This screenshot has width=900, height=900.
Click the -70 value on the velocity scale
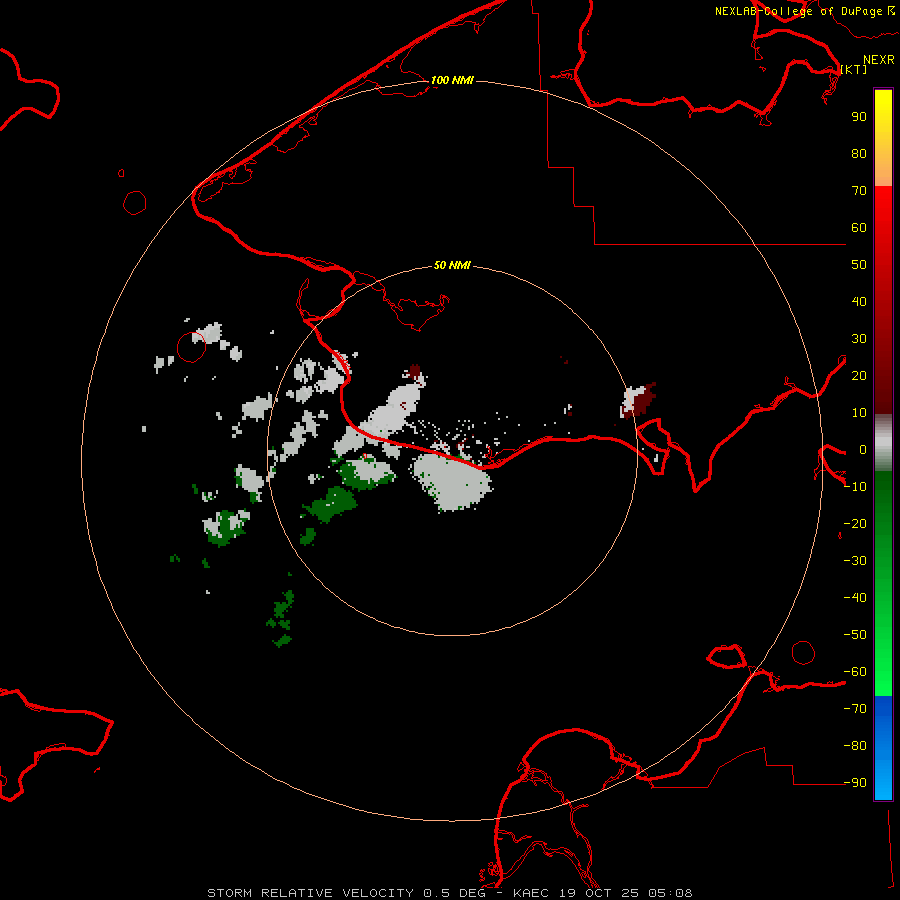point(855,709)
